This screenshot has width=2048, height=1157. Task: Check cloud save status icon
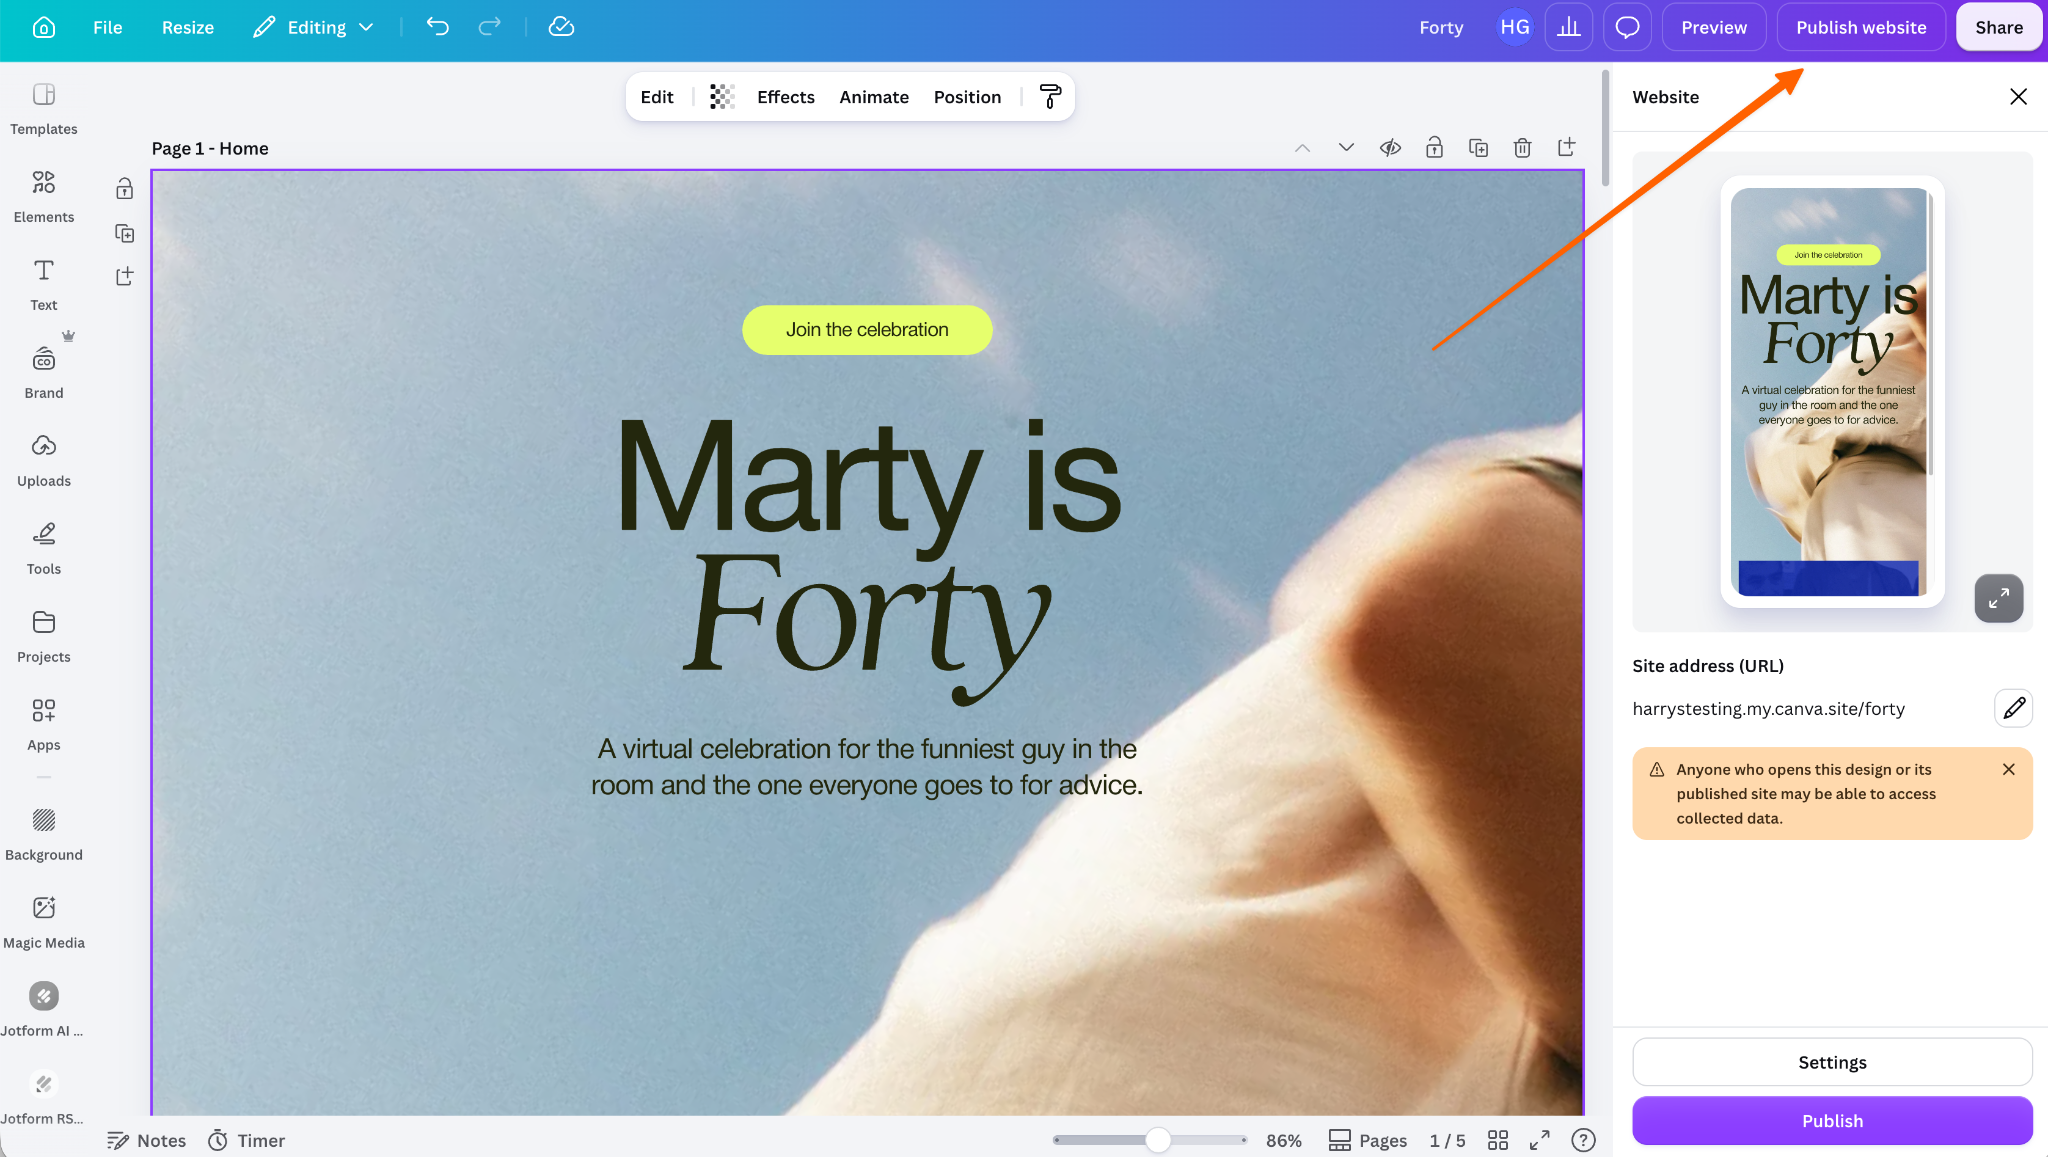coord(561,27)
